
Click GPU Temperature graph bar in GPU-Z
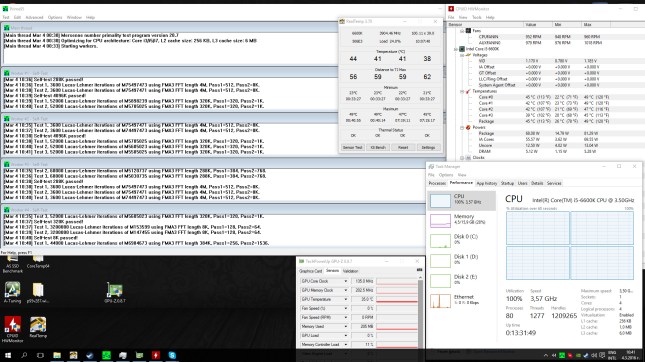pos(397,299)
